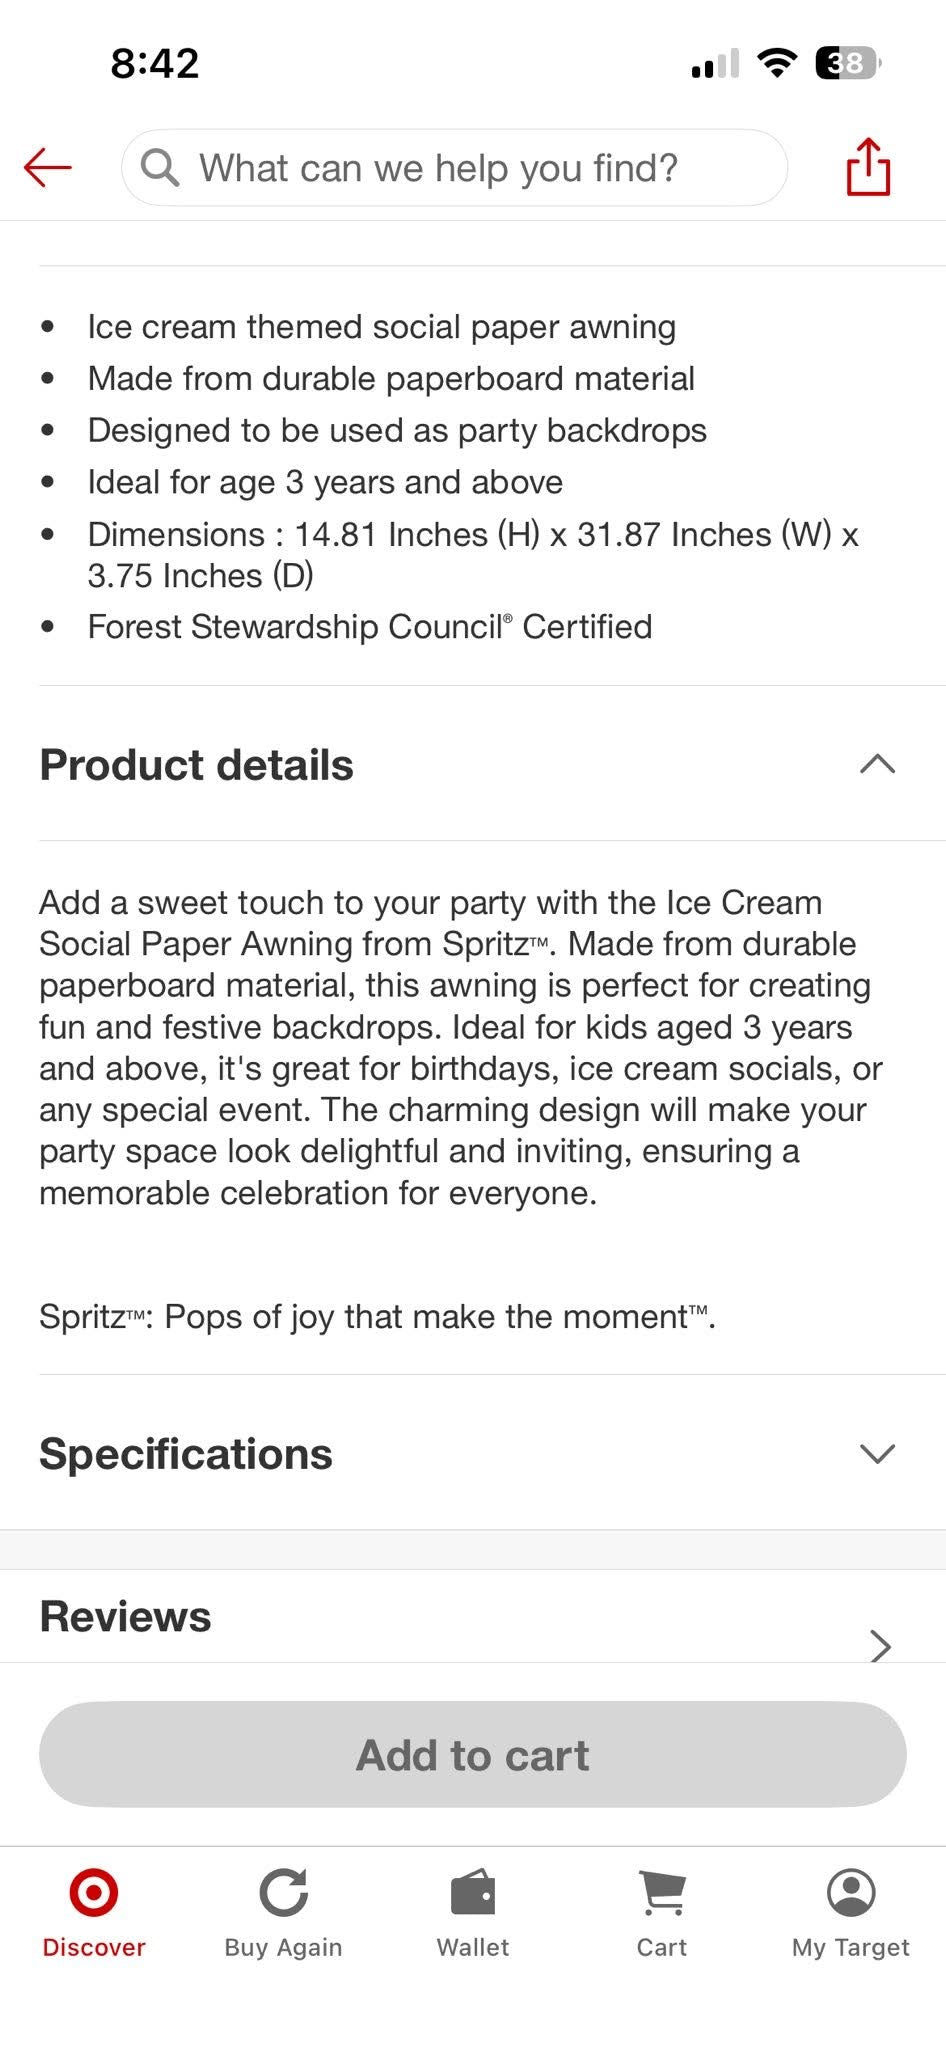Tap the Reviews heading
946x2048 pixels.
[x=125, y=1617]
